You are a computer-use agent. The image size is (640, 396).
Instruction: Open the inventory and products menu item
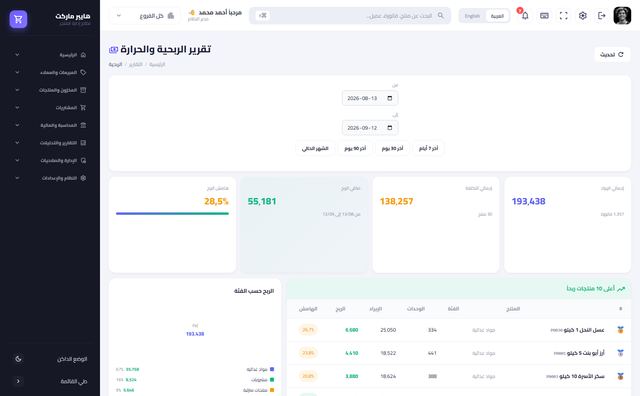point(50,90)
